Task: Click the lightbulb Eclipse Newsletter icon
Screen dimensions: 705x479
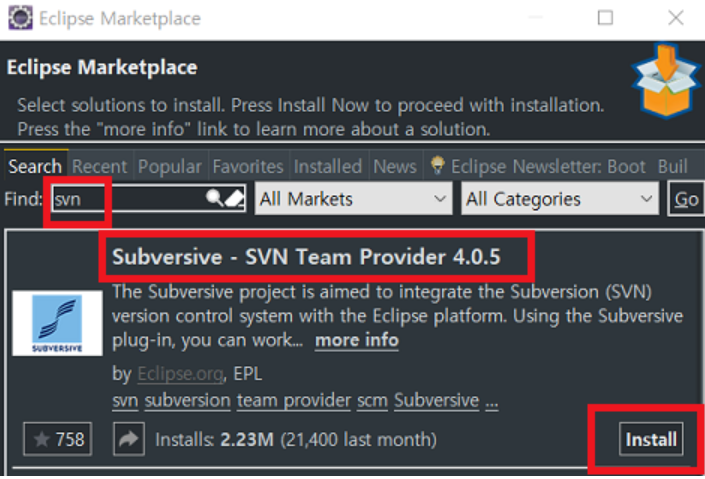Action: 437,166
